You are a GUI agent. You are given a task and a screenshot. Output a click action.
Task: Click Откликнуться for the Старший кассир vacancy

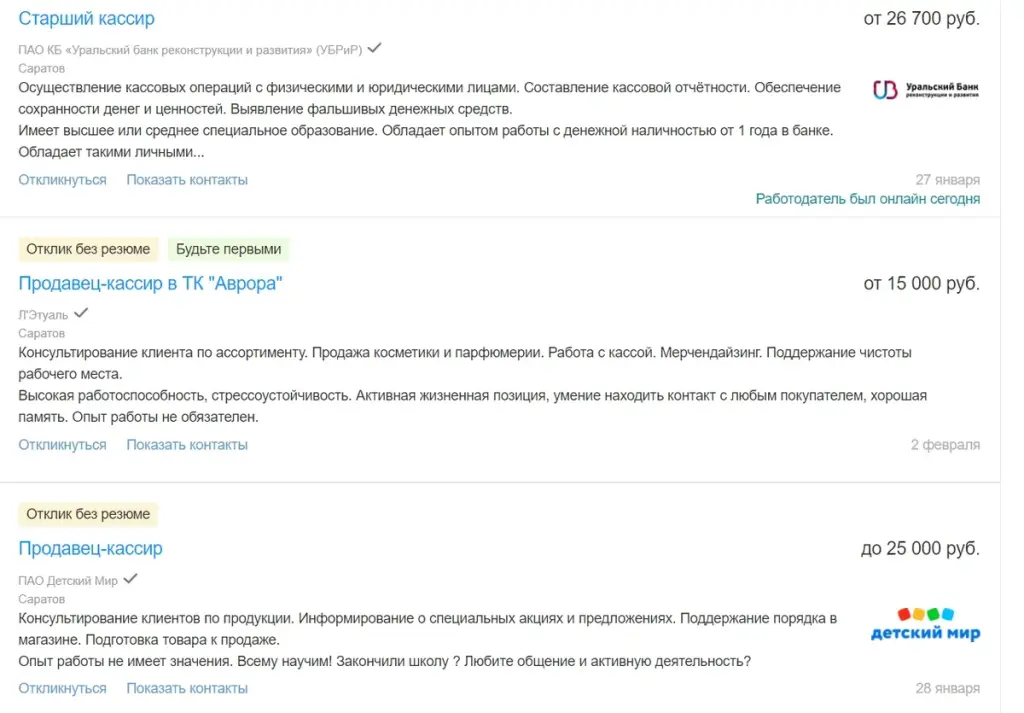(x=62, y=180)
